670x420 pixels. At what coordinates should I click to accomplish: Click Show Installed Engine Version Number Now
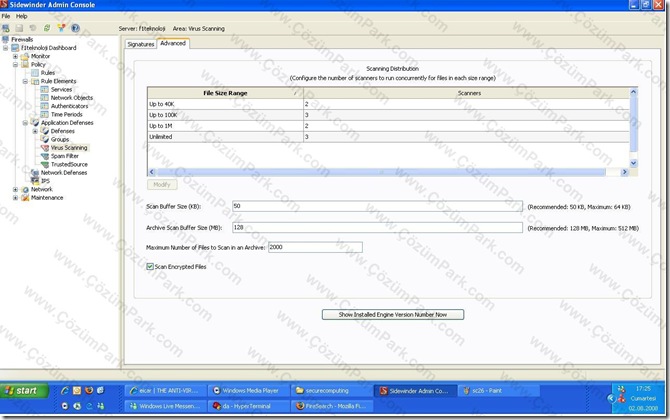(393, 314)
